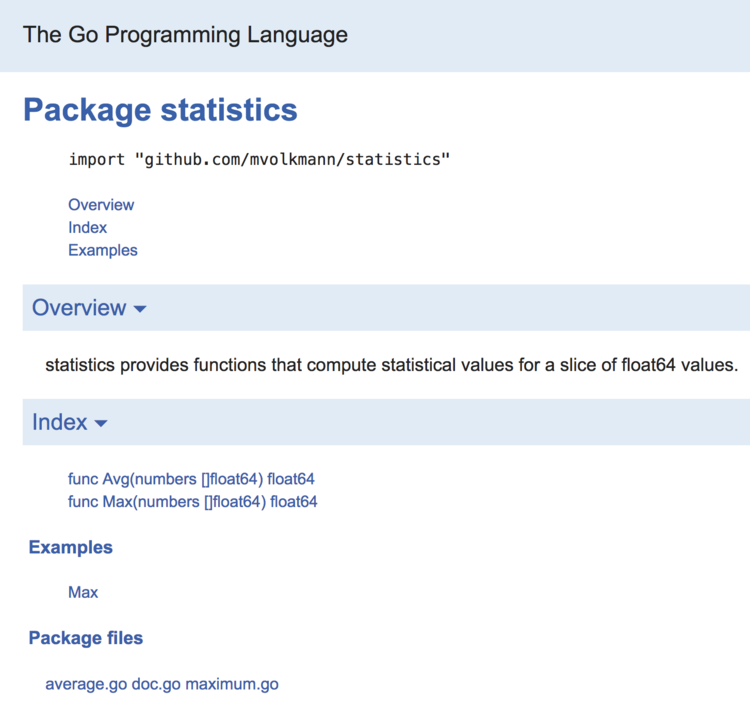750x707 pixels.
Task: Open func Max(numbers []float64) float64
Action: pyautogui.click(x=193, y=502)
